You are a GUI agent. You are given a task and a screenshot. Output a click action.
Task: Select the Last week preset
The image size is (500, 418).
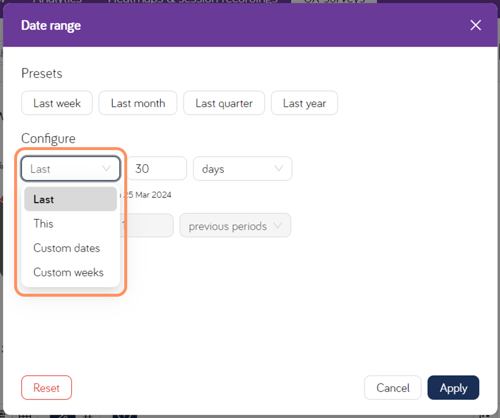(57, 103)
